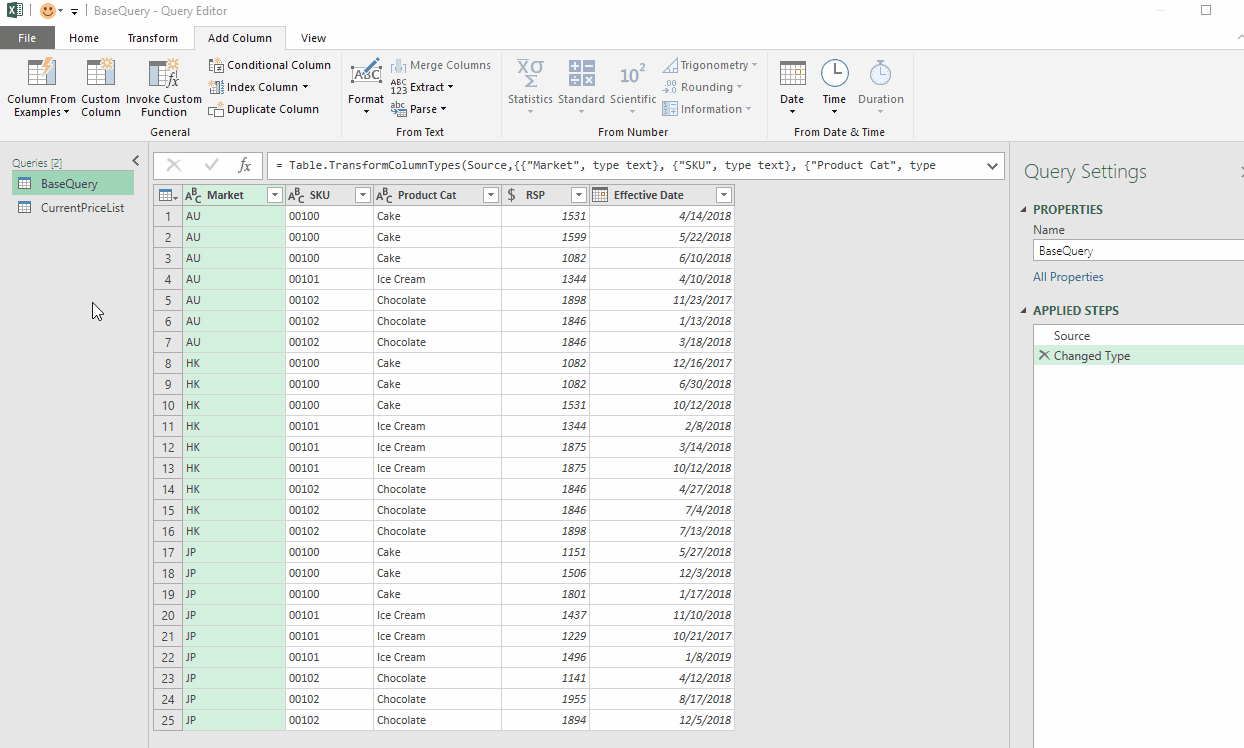Switch to the Transform tab
1244x748 pixels.
tap(152, 38)
